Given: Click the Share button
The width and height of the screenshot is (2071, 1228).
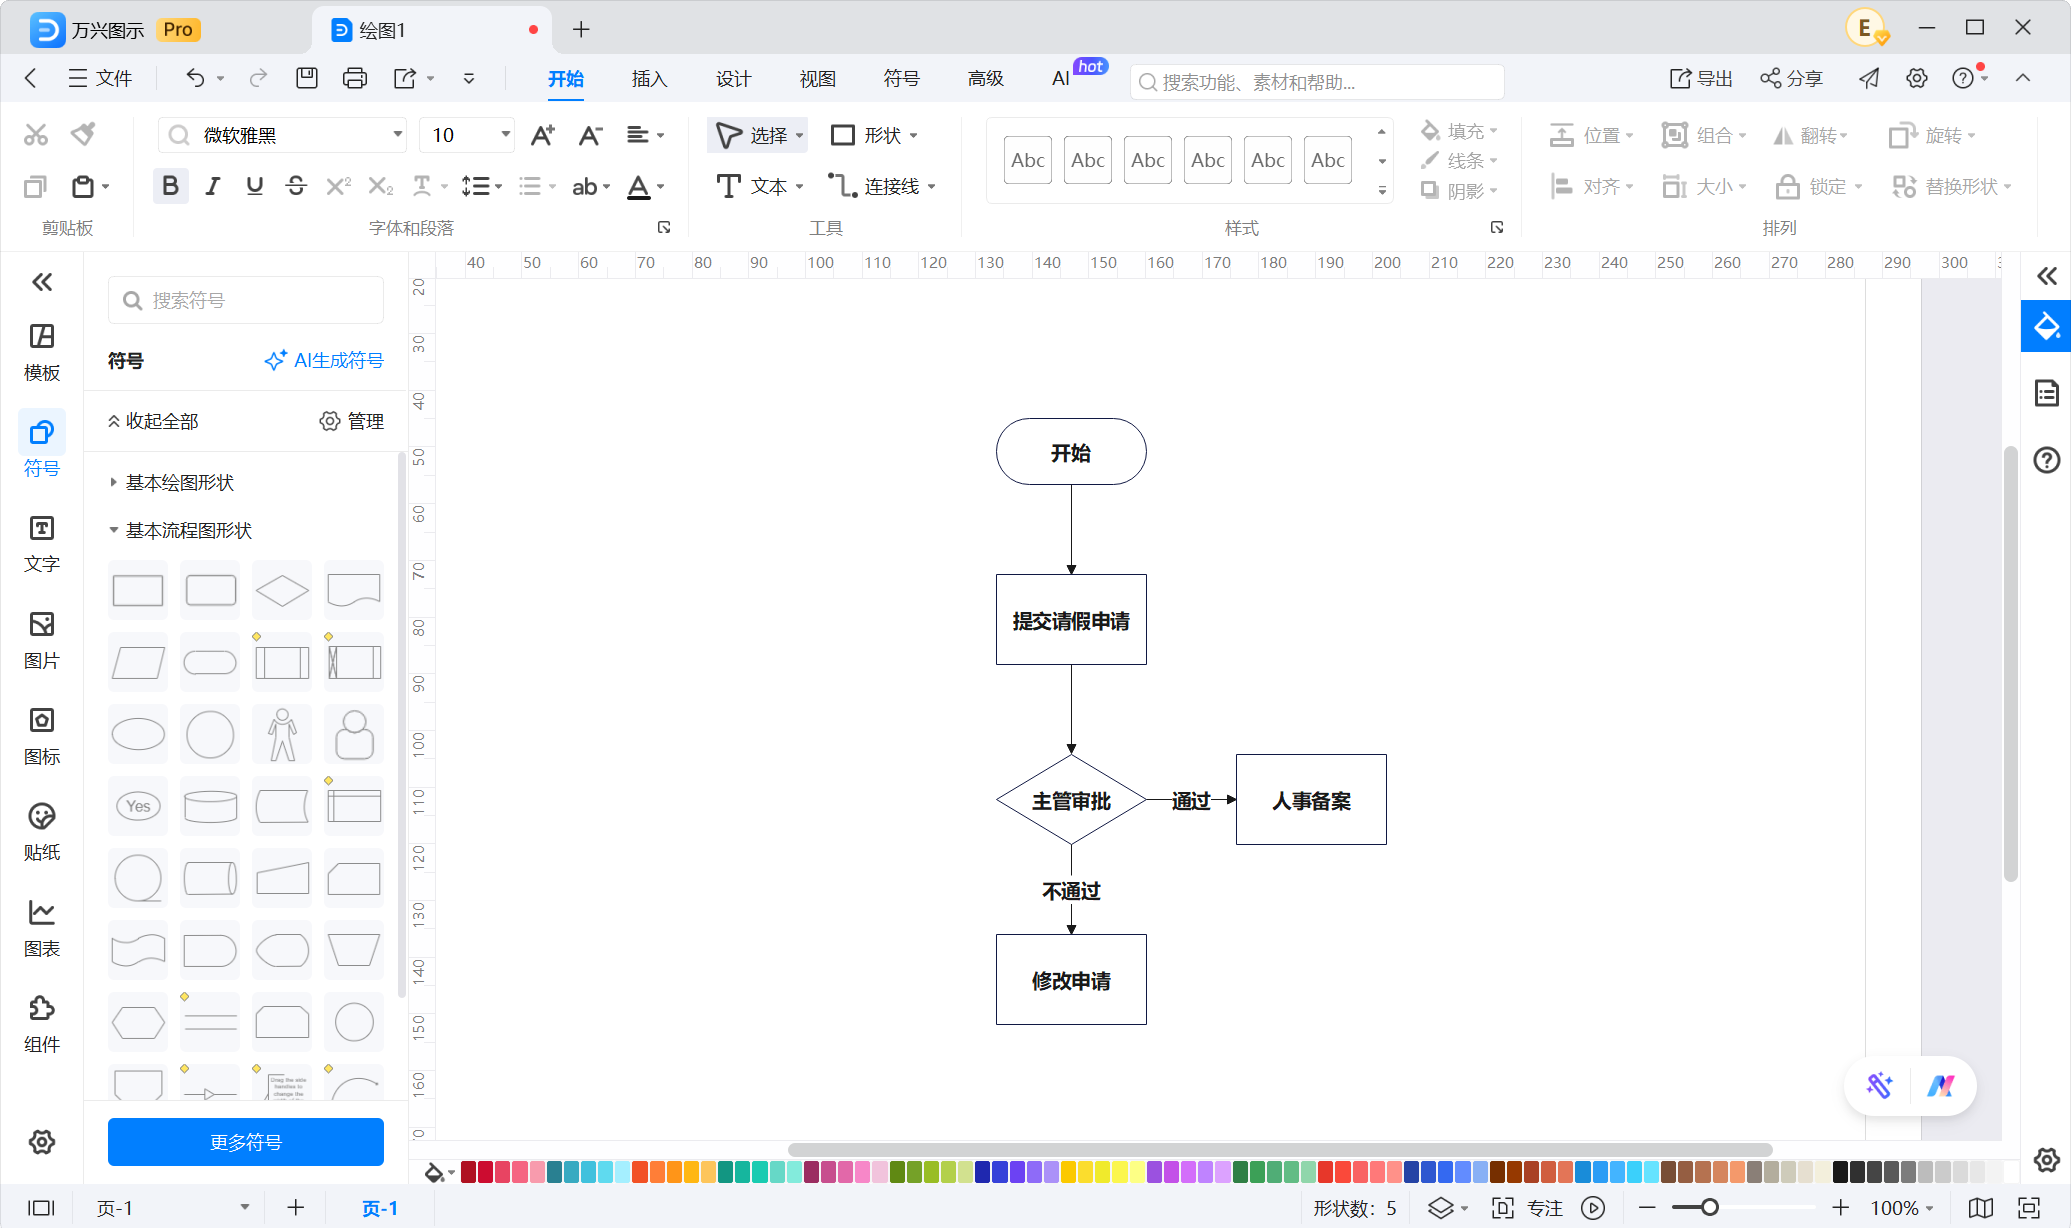Looking at the screenshot, I should [1791, 78].
